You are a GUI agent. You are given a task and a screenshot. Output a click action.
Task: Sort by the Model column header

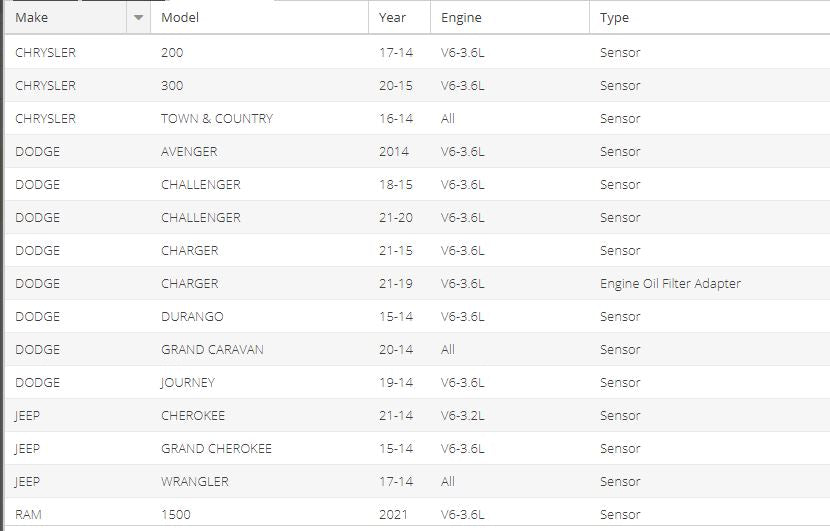coord(259,17)
